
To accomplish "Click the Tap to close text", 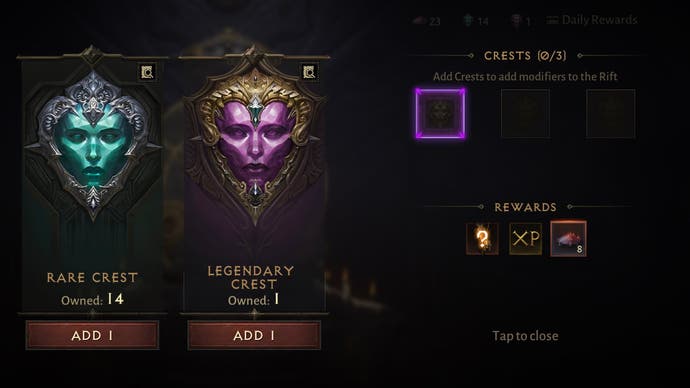I will point(525,336).
